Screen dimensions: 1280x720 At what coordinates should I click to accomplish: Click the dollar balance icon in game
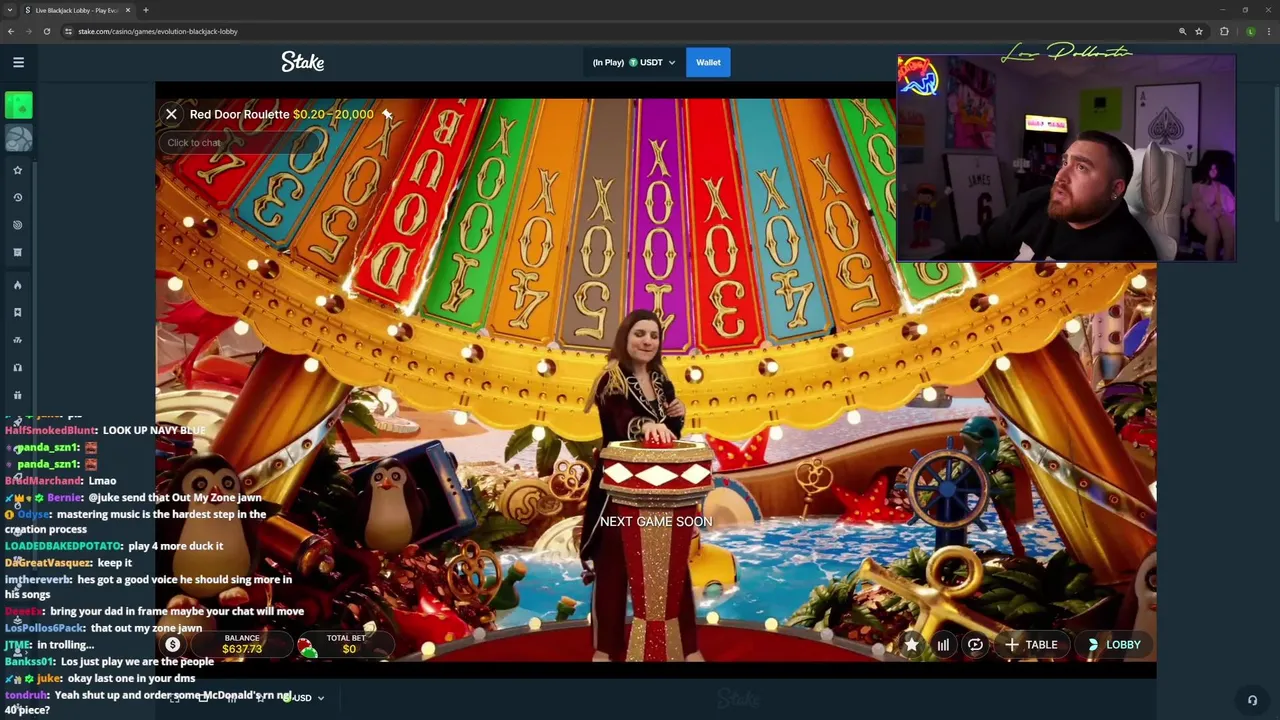point(173,645)
